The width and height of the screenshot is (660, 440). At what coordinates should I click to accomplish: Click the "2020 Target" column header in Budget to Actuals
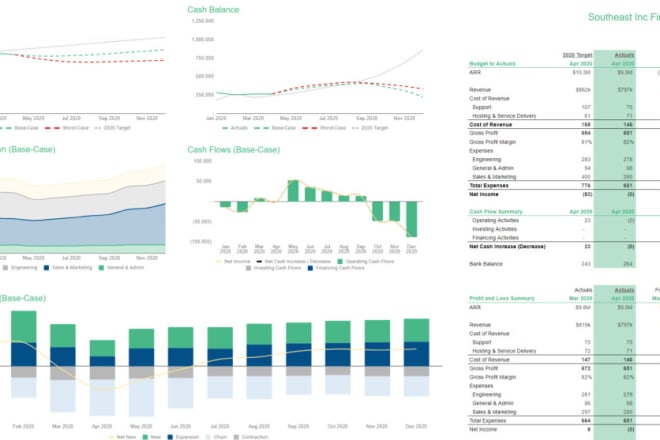tap(577, 55)
